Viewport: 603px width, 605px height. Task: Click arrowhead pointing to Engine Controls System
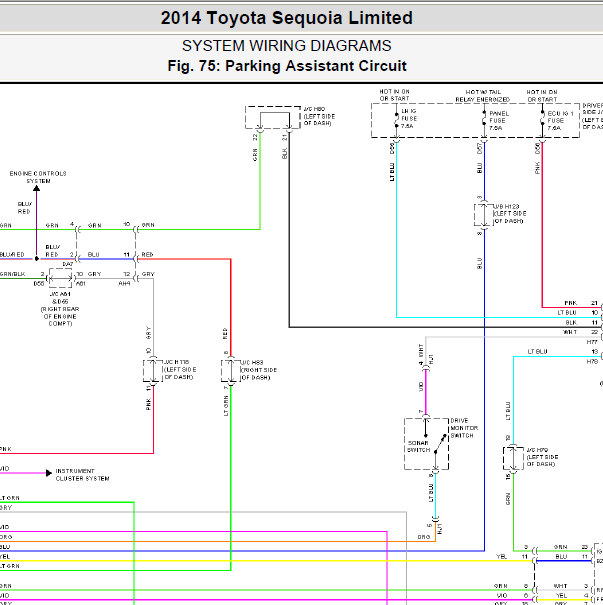point(36,188)
